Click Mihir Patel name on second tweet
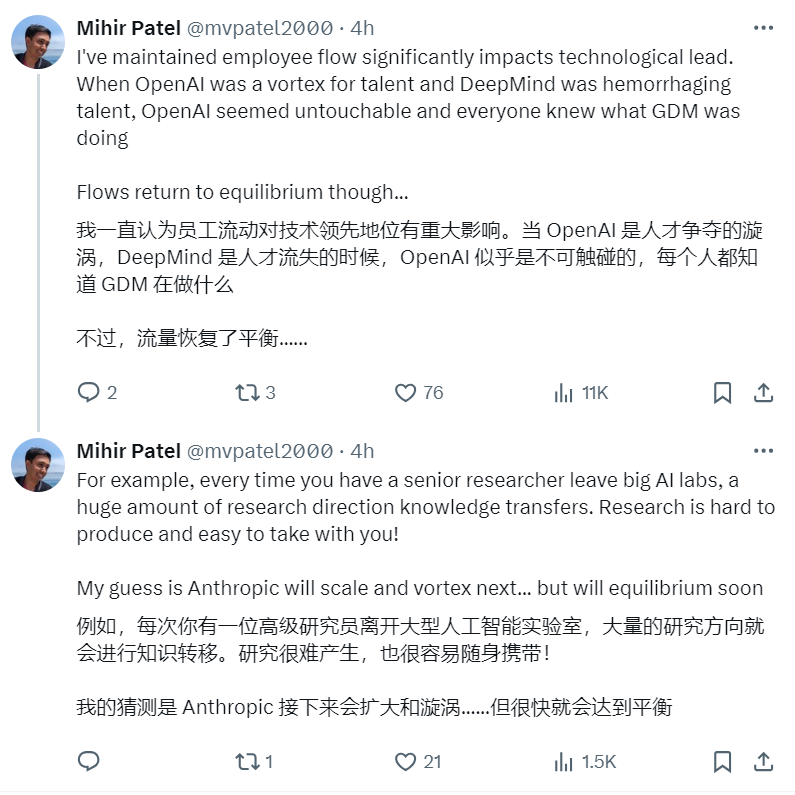 point(129,450)
